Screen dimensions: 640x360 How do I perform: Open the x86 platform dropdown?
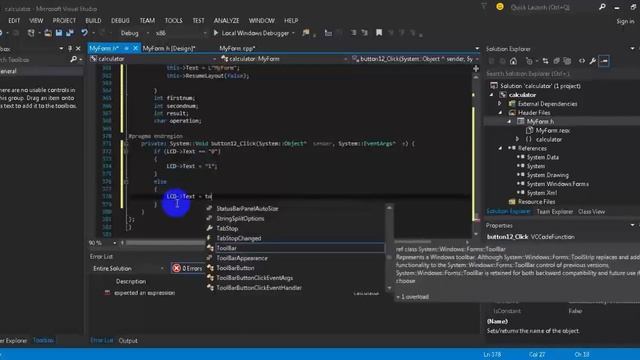point(180,33)
